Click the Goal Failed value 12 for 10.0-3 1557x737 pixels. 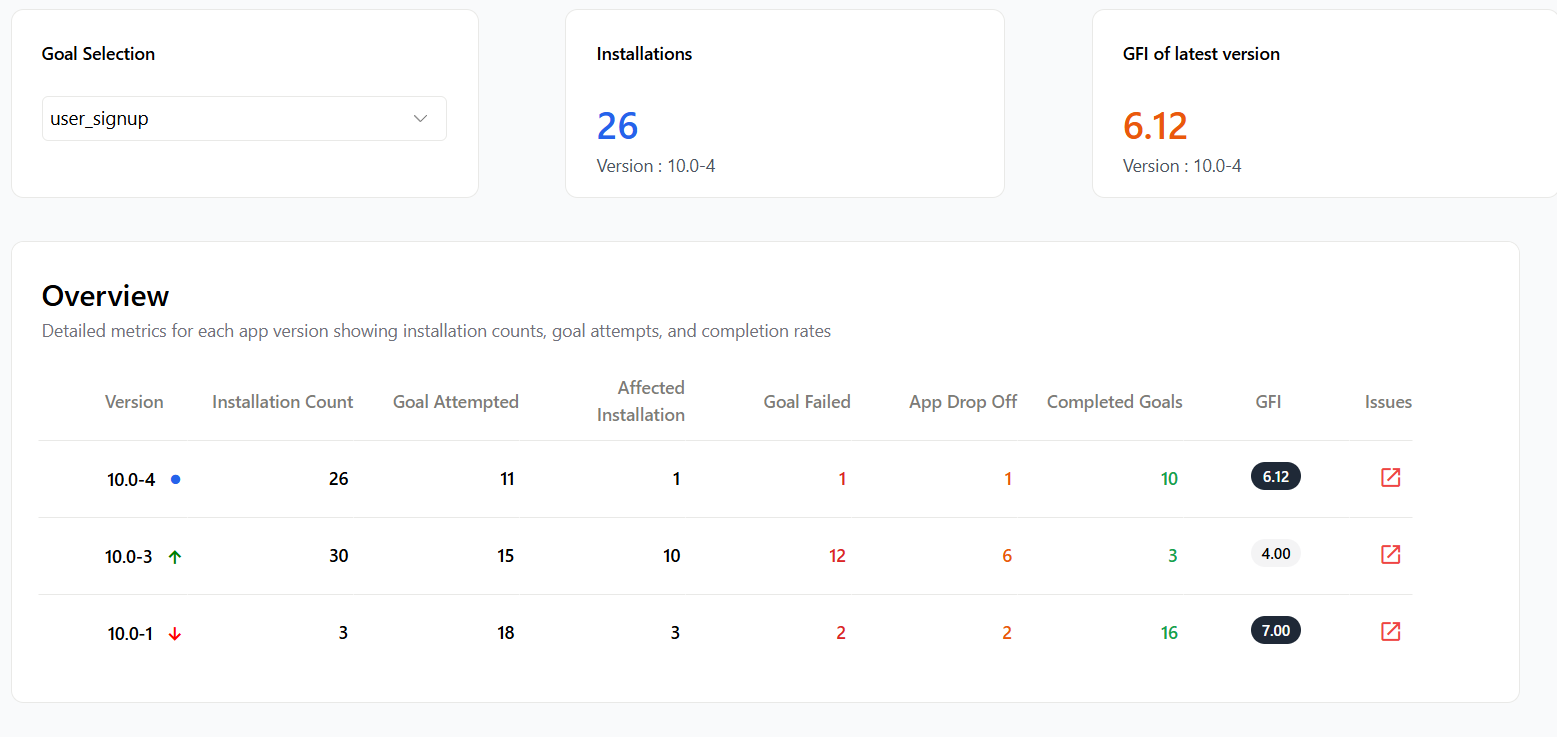837,556
